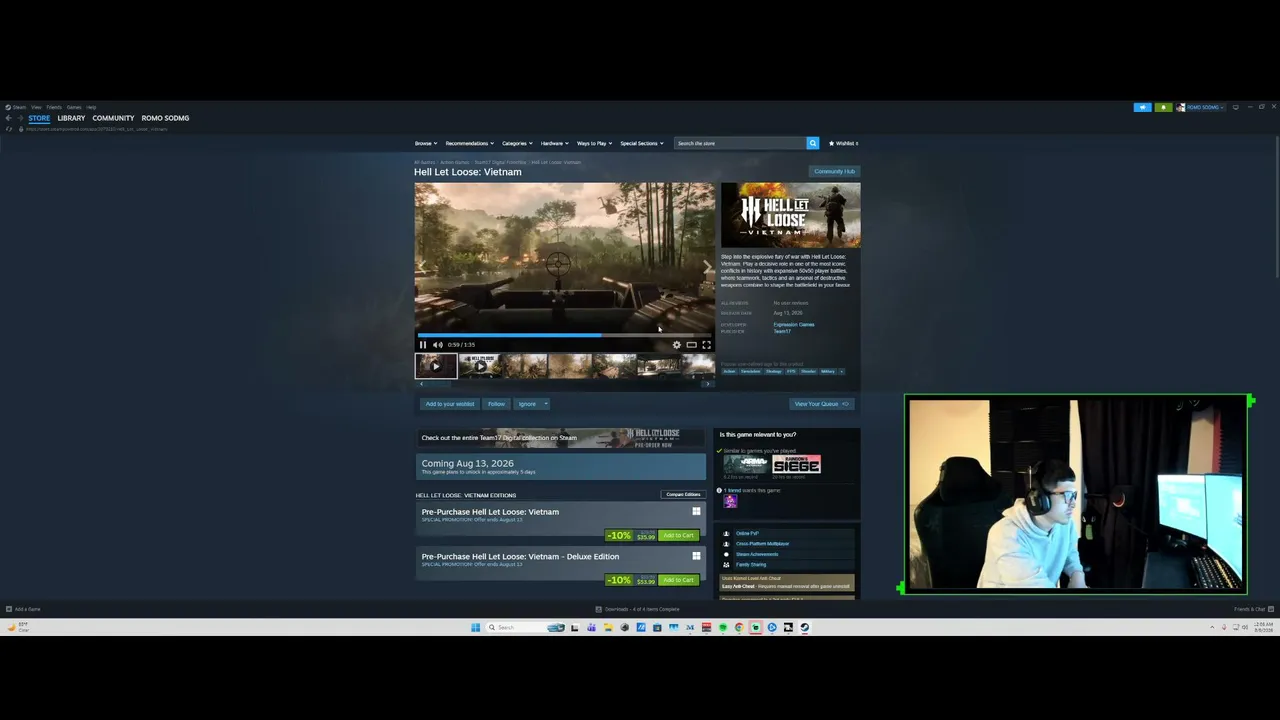The width and height of the screenshot is (1280, 720).
Task: Open video settings gear
Action: coord(677,345)
